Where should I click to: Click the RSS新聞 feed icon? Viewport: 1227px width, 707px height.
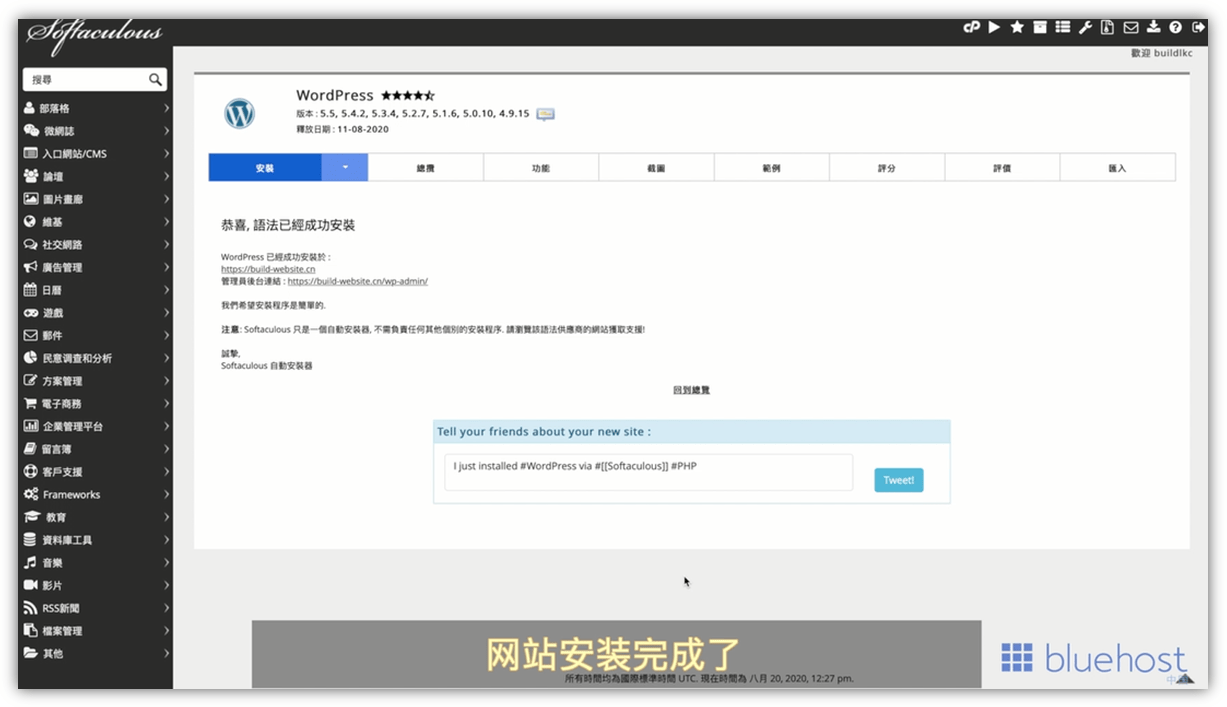(x=30, y=608)
